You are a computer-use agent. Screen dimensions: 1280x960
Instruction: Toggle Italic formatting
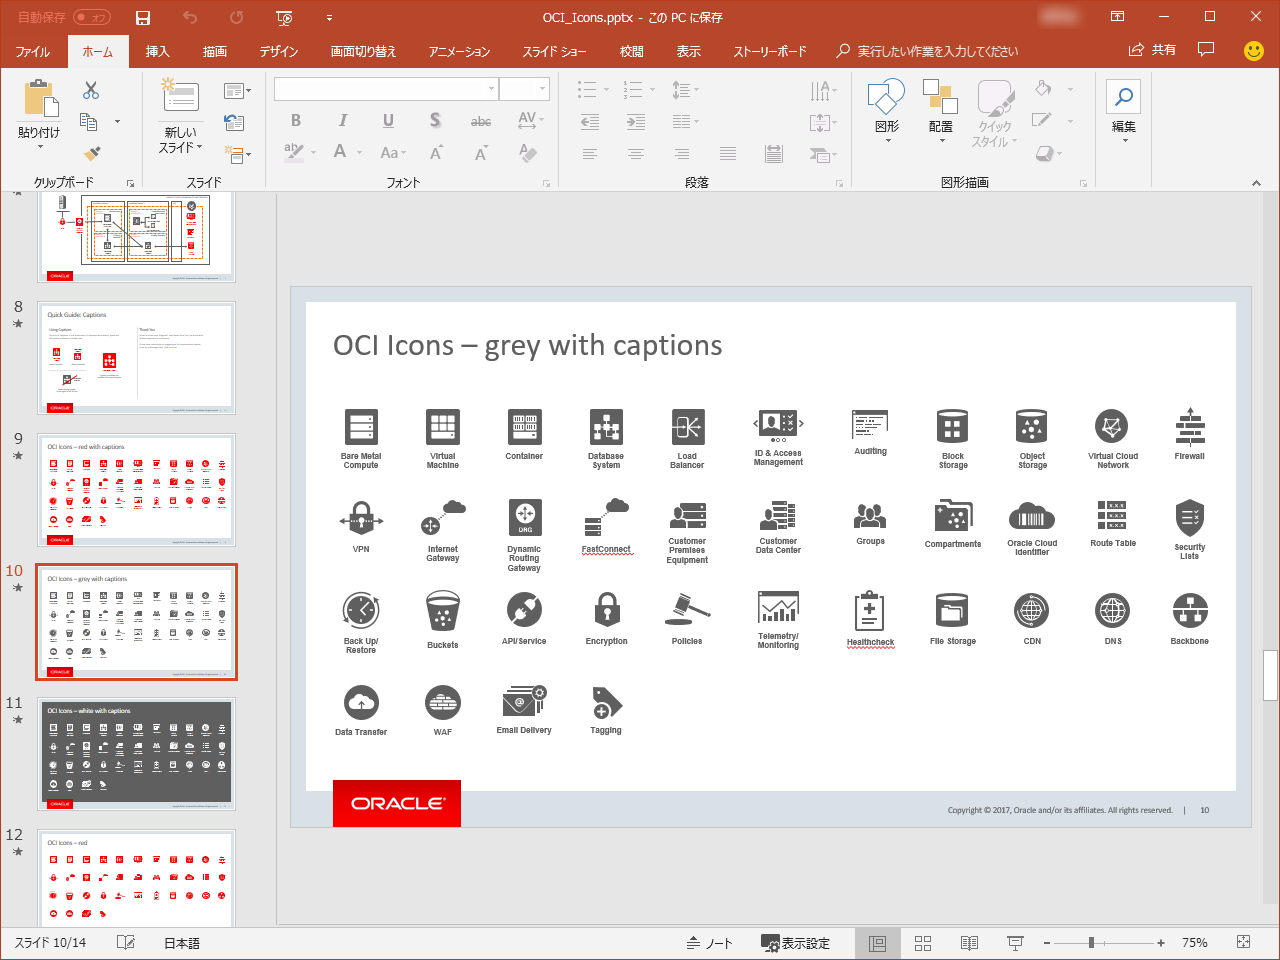[x=343, y=121]
